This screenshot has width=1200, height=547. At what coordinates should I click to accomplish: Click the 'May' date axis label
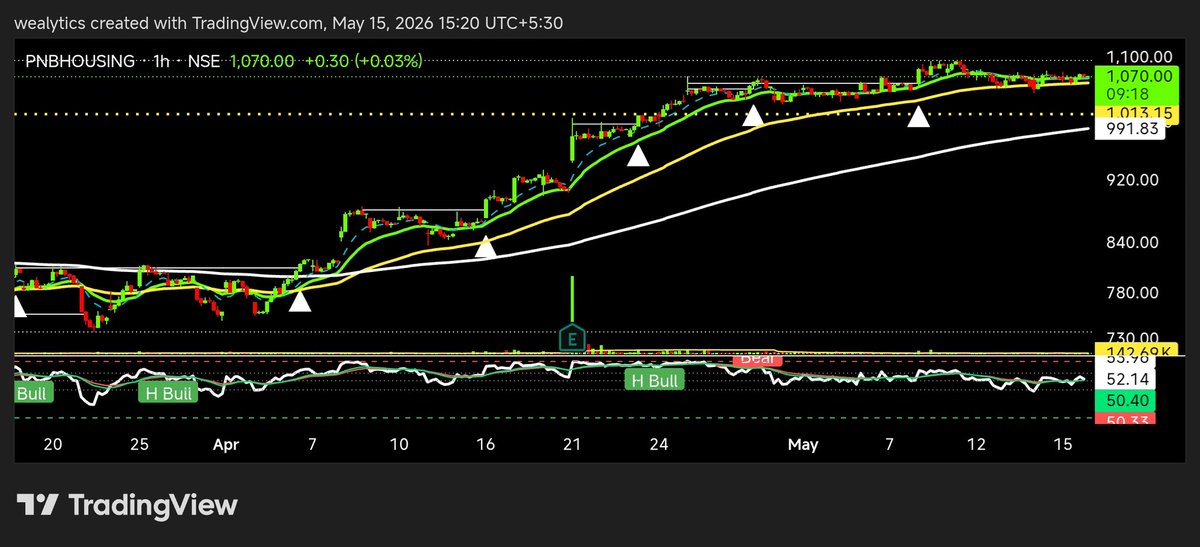pyautogui.click(x=802, y=443)
